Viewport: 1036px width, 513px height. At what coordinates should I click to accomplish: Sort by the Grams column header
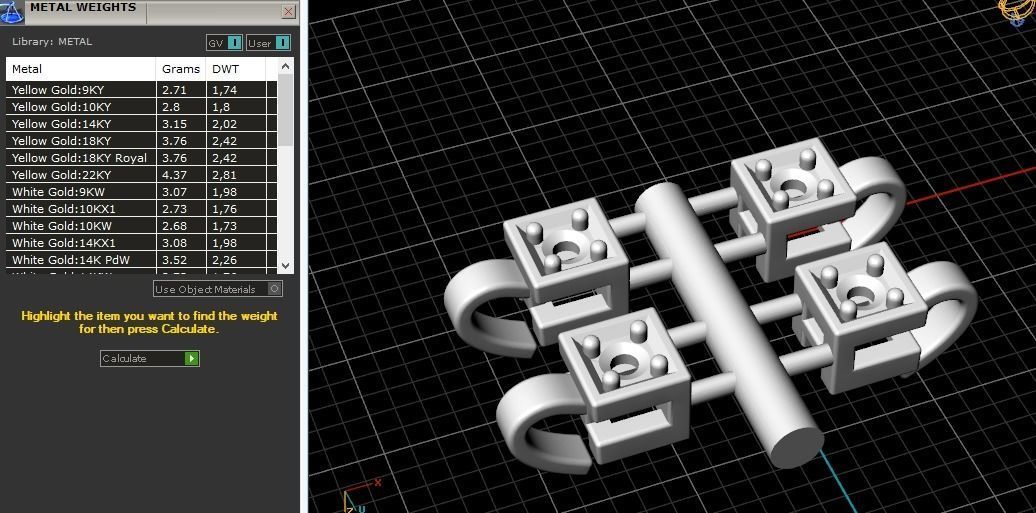point(181,69)
